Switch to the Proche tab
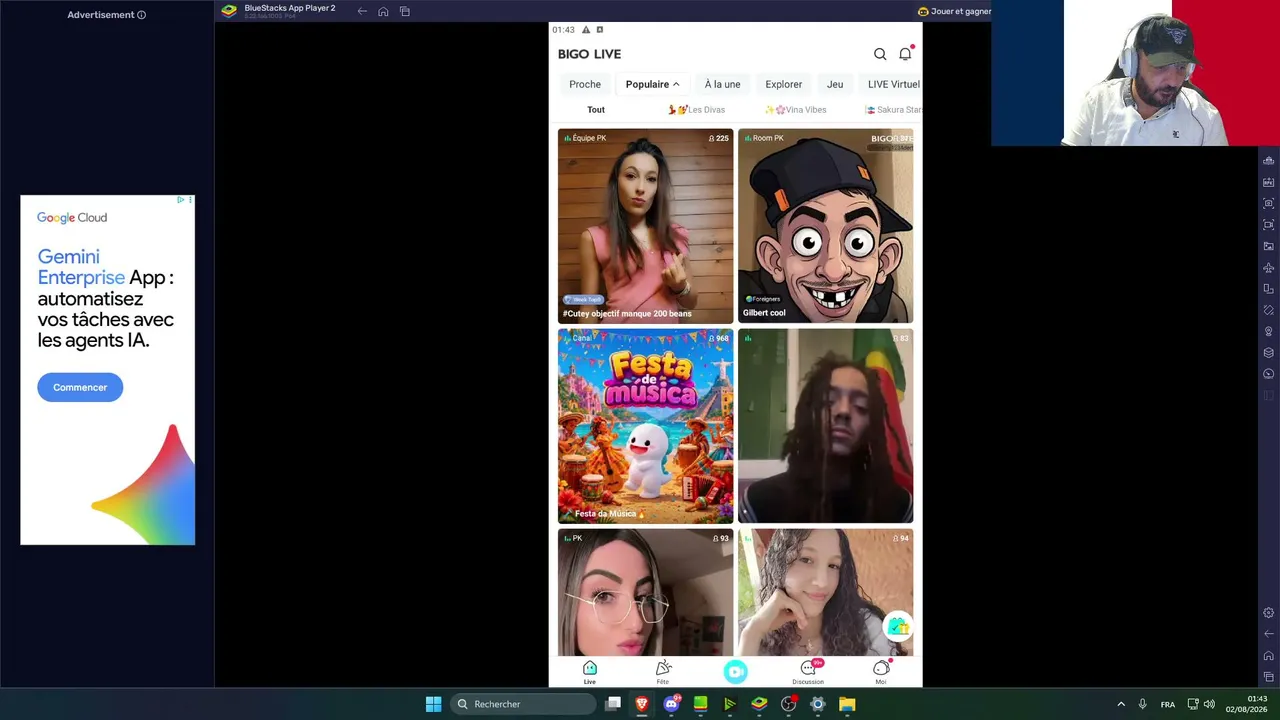The height and width of the screenshot is (720, 1280). tap(585, 84)
